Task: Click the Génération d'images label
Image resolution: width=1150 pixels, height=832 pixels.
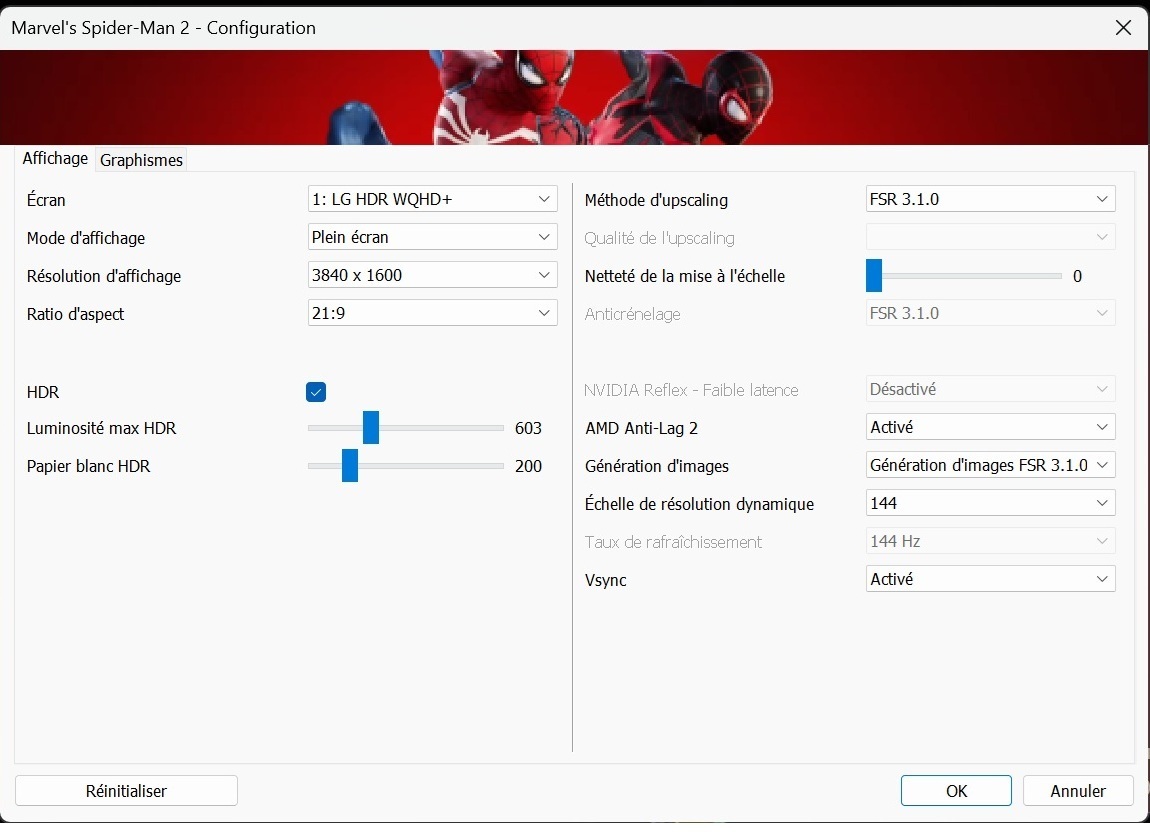Action: click(x=657, y=467)
